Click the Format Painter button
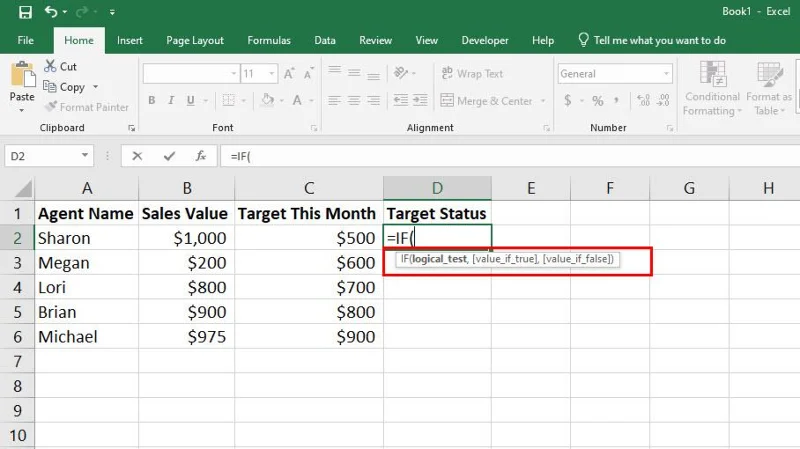Viewport: 800px width, 449px height. pyautogui.click(x=86, y=107)
